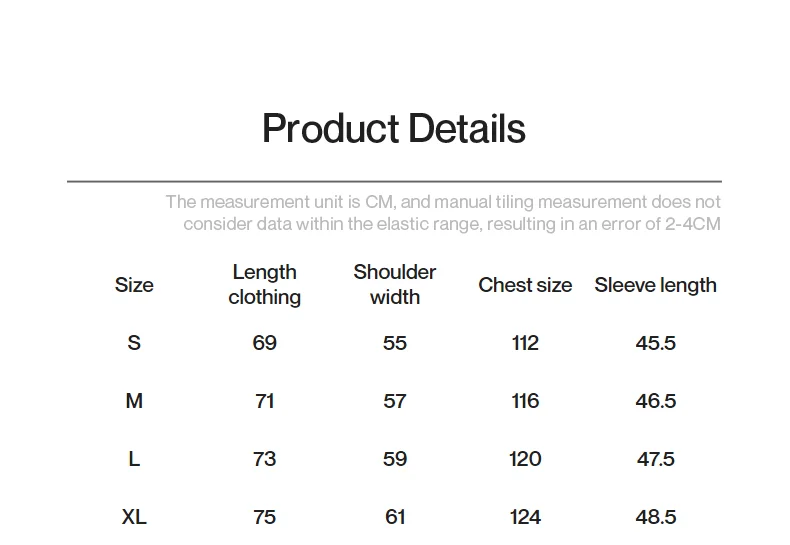Click the Sleeve length column header

tap(655, 285)
